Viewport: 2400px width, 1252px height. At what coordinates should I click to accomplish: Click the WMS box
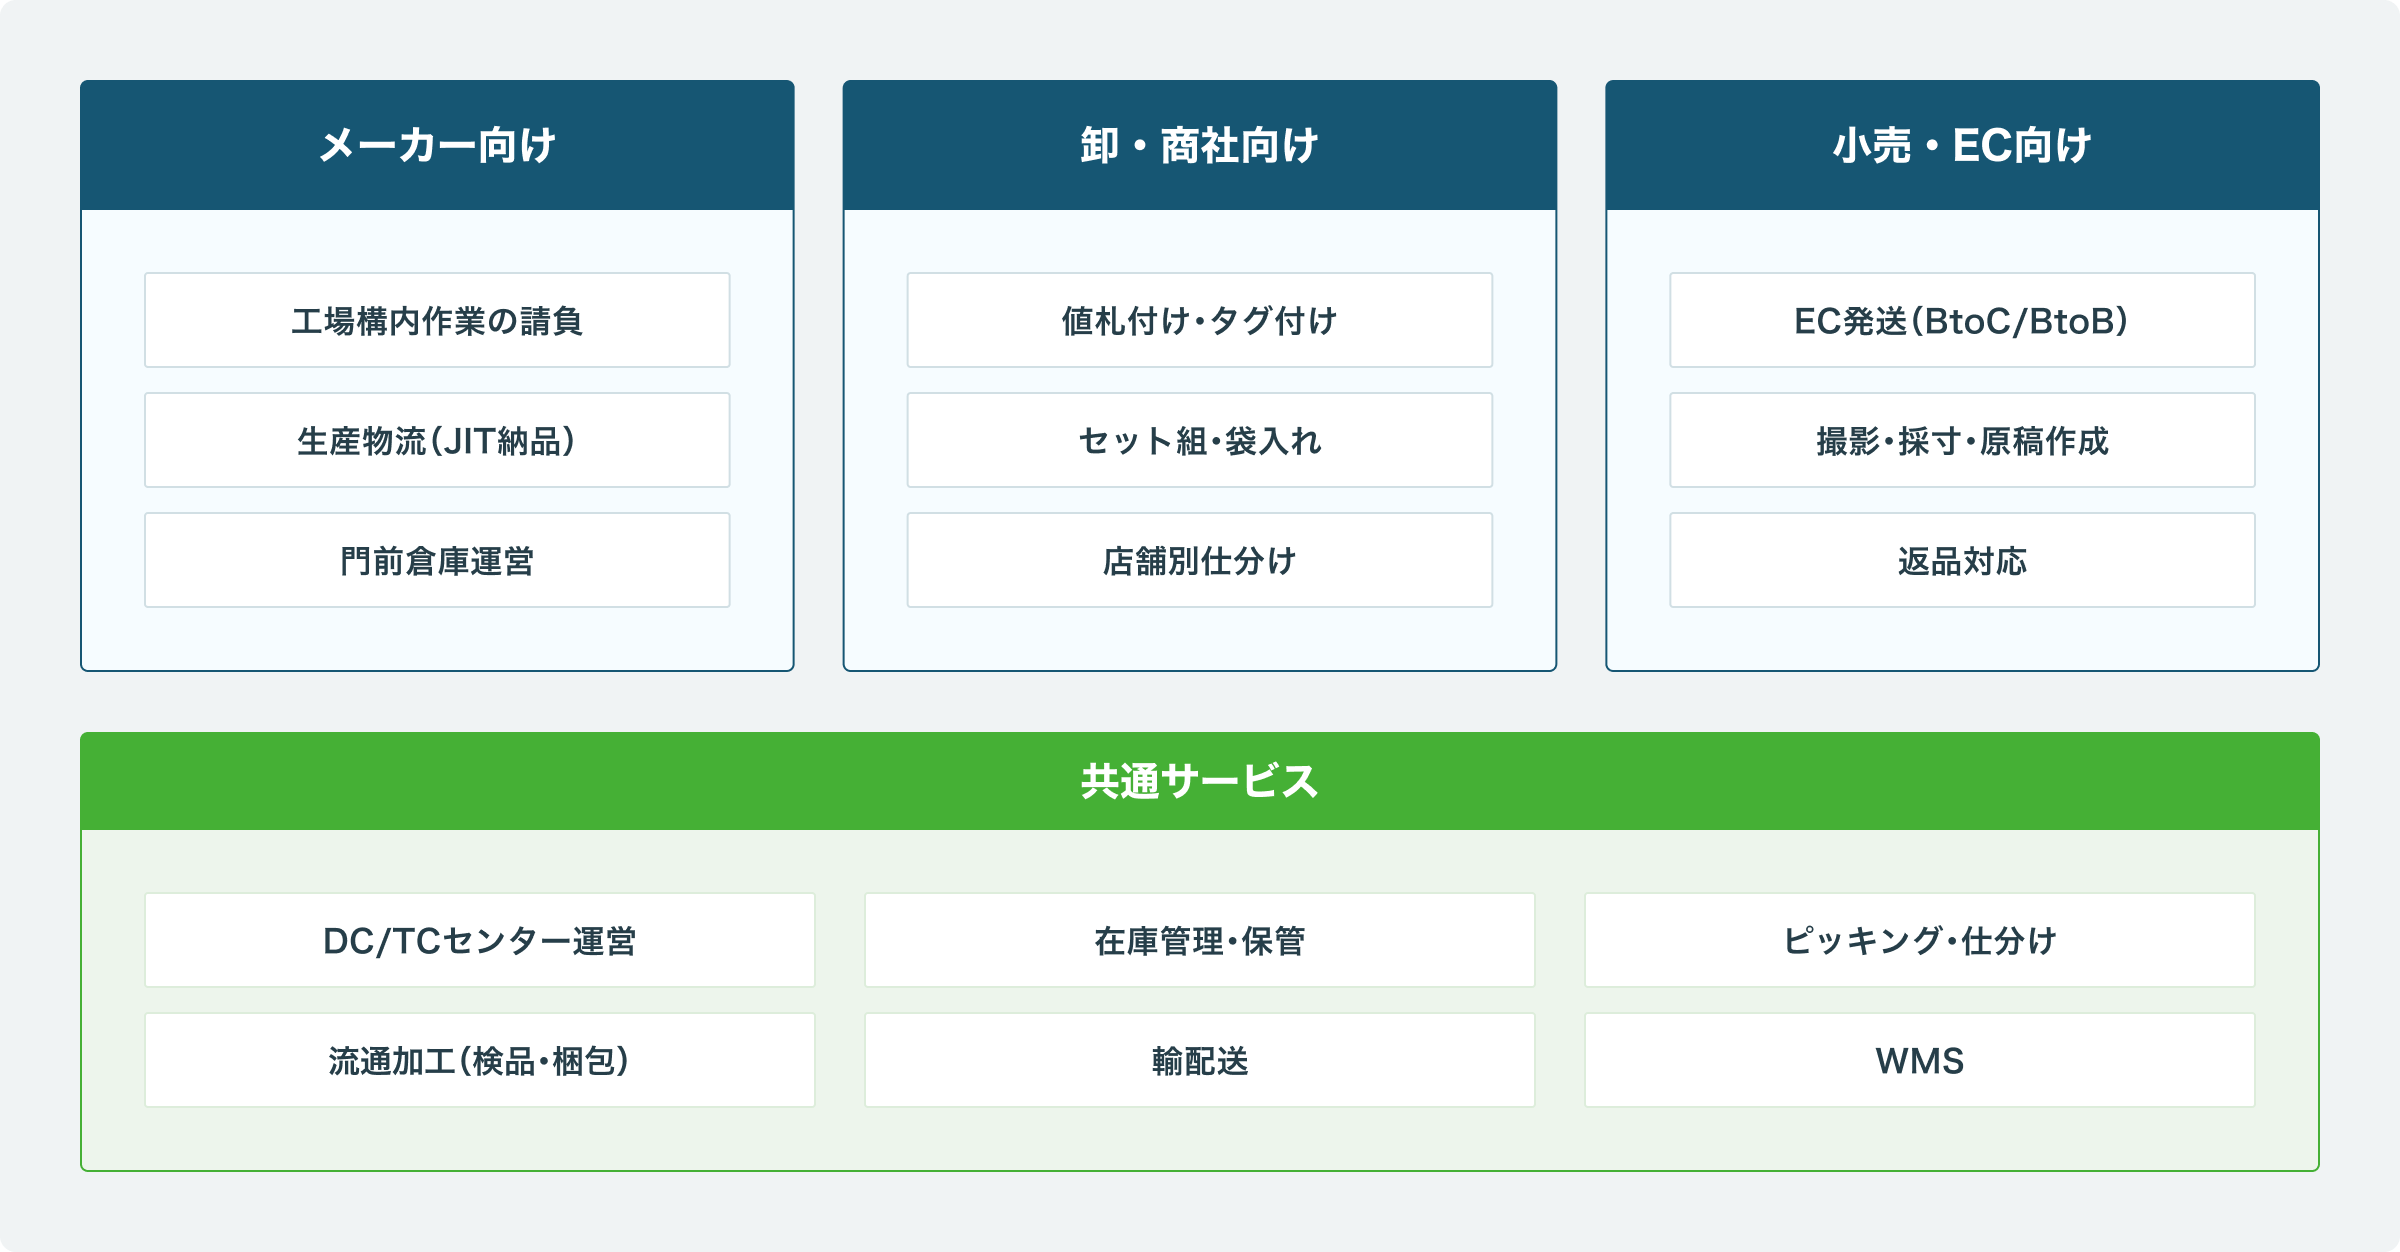coord(1919,1061)
